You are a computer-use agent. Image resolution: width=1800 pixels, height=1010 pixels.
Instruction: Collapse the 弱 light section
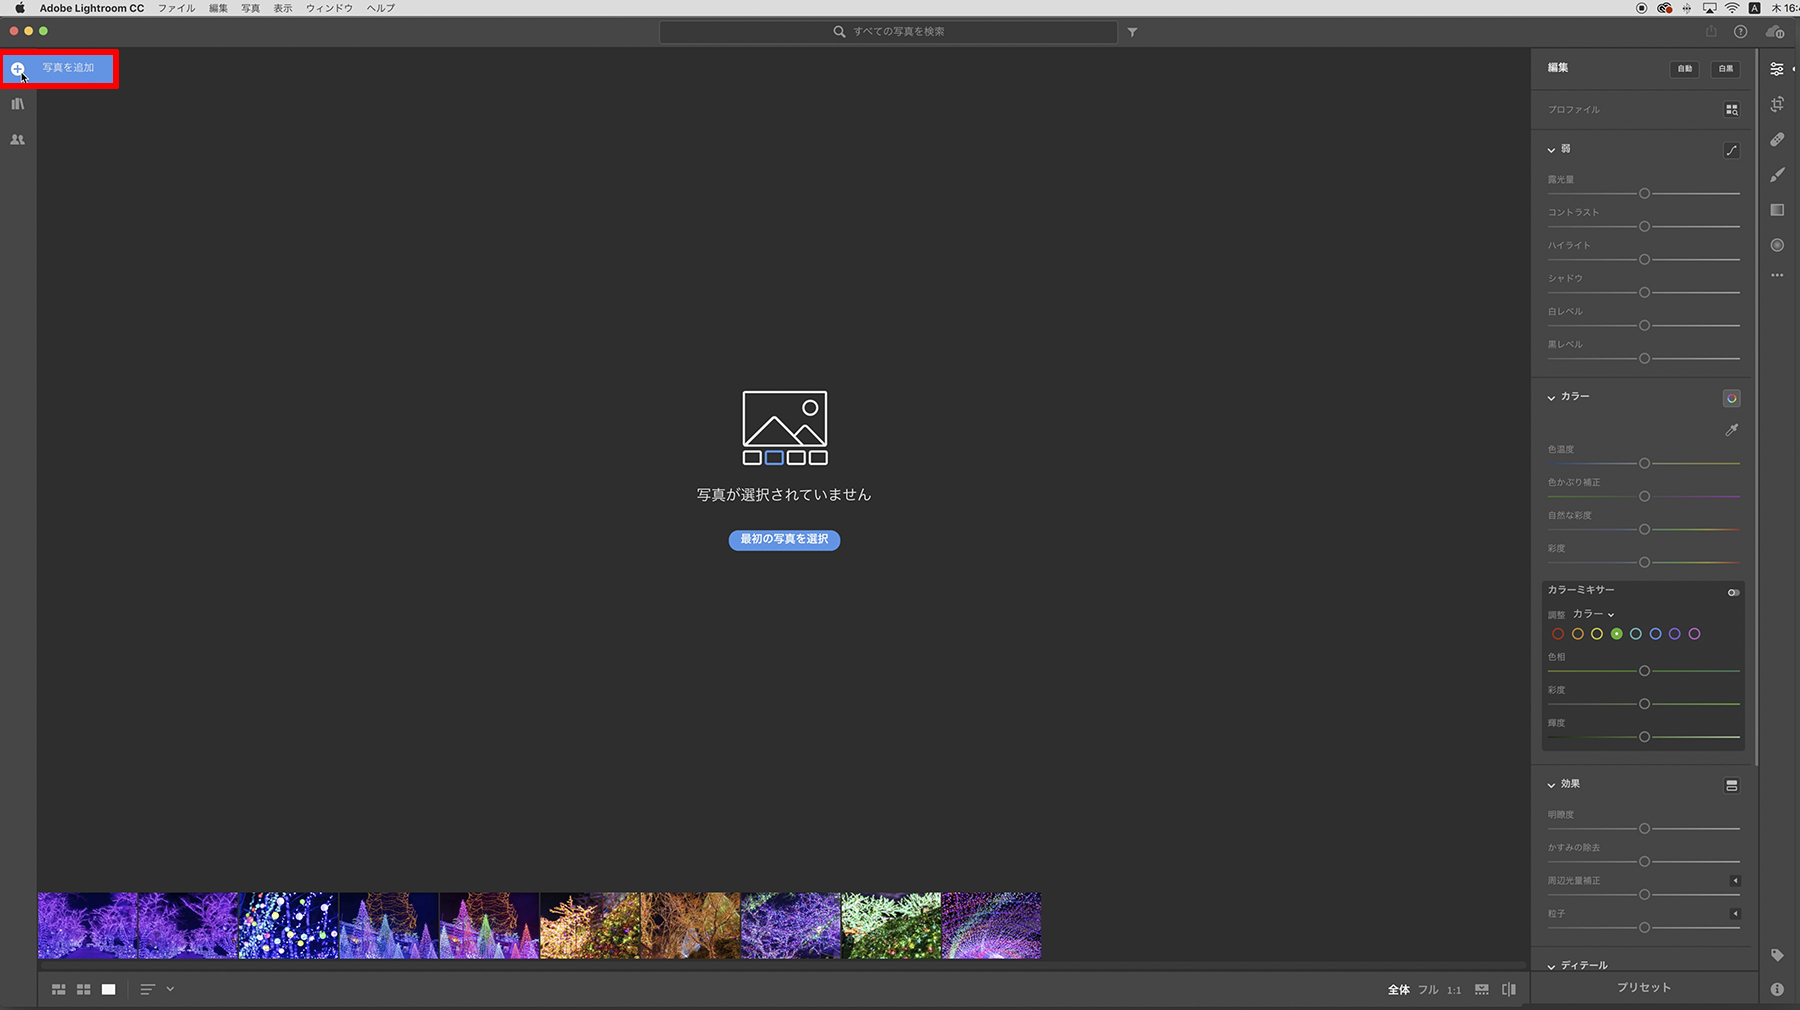1551,150
